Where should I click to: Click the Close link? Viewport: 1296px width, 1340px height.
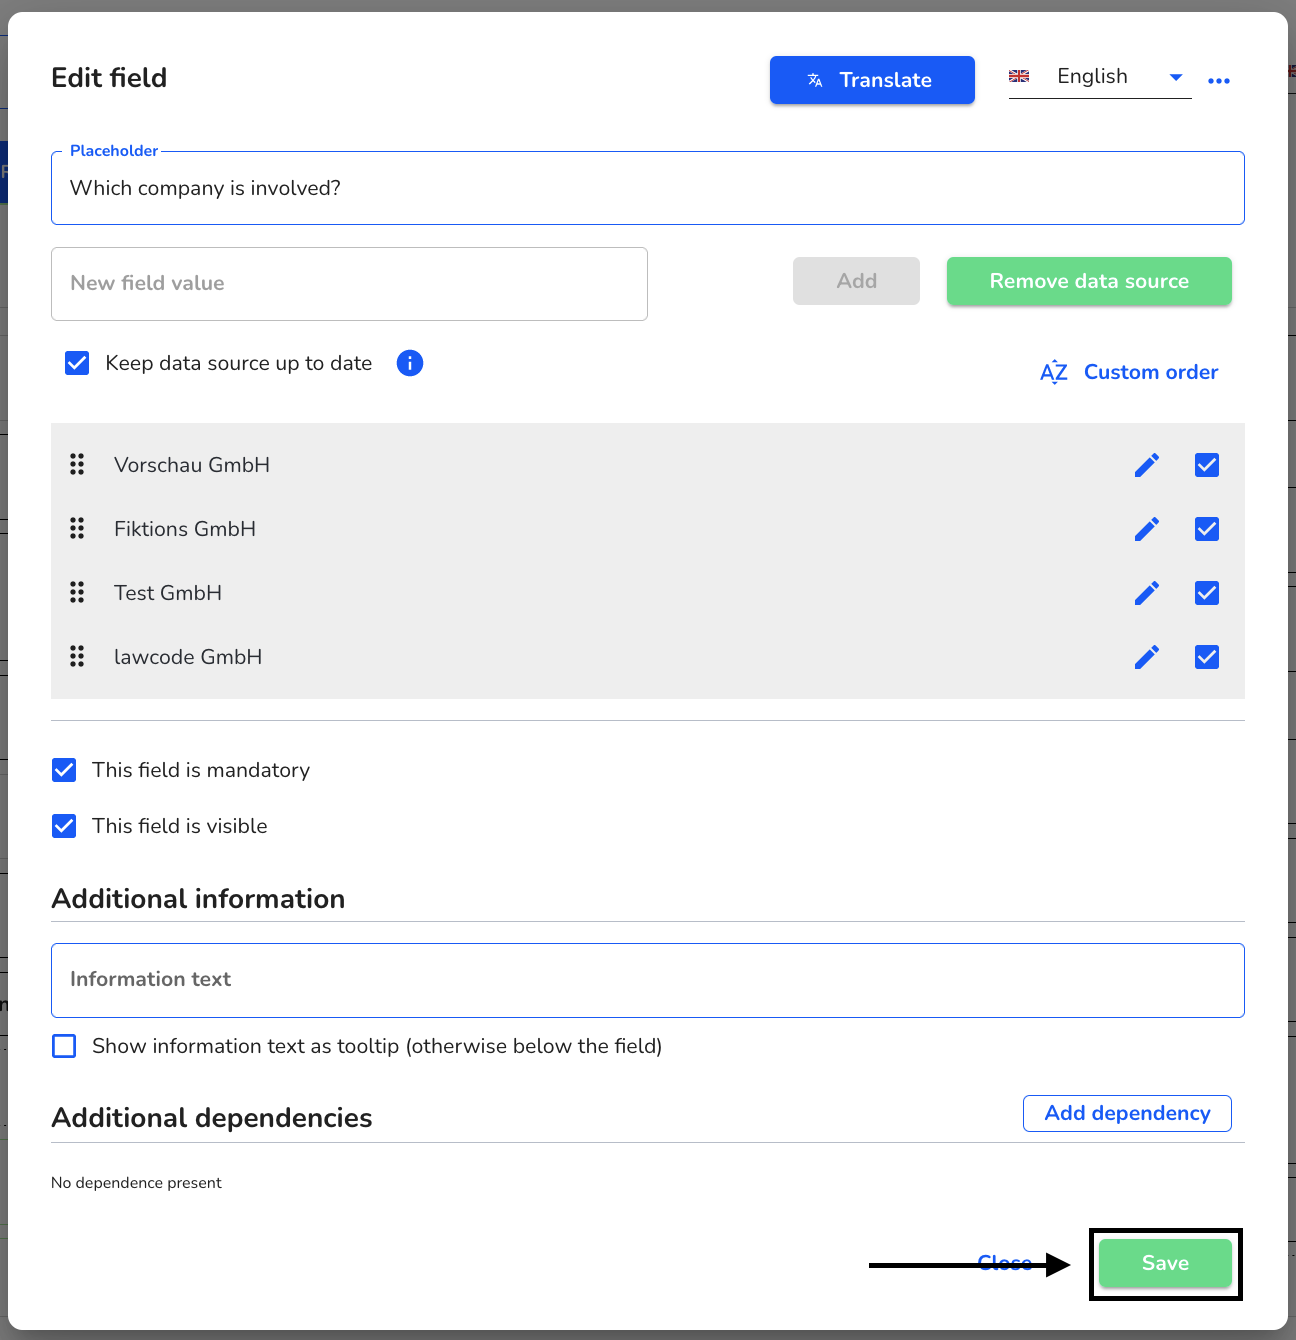point(1004,1263)
